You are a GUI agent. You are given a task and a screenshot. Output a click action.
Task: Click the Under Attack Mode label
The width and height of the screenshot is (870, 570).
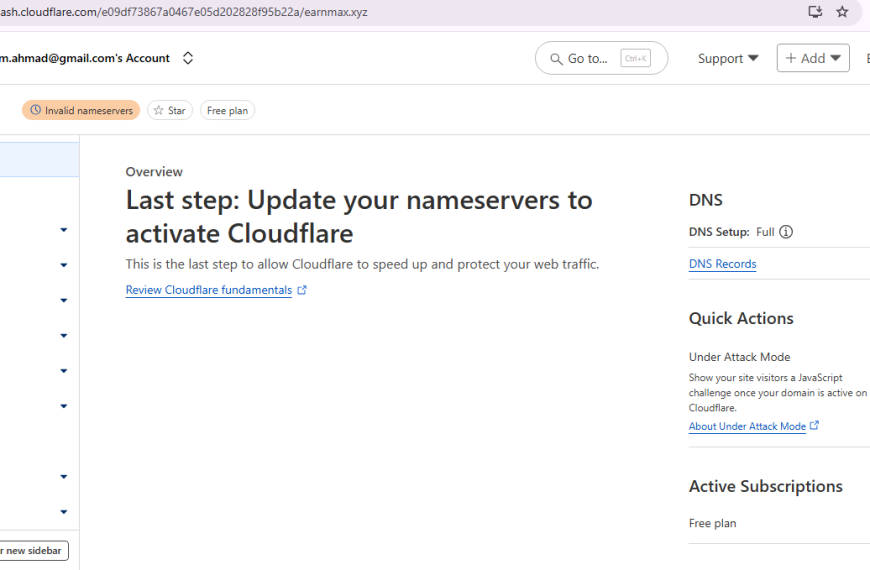[739, 357]
